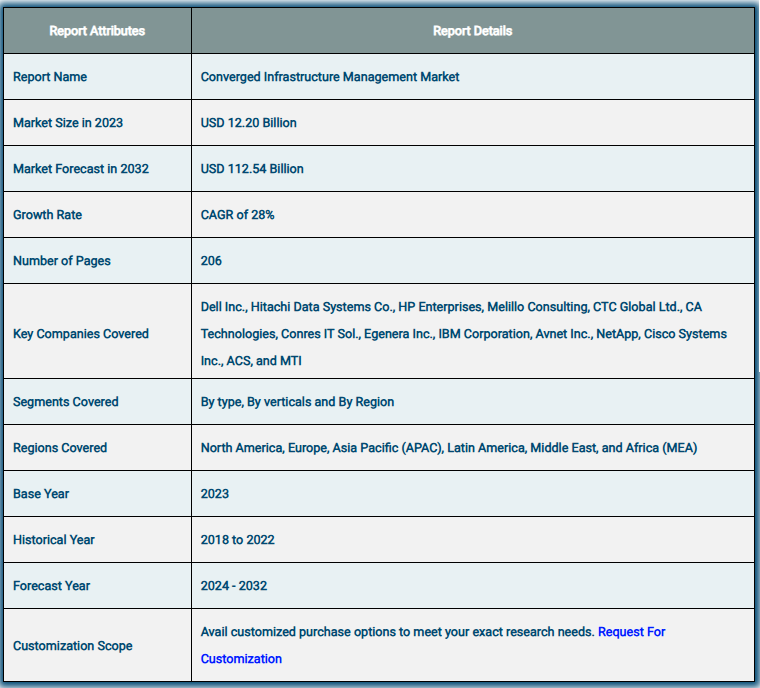
Task: Click the Report Attributes column header
Action: [x=97, y=31]
